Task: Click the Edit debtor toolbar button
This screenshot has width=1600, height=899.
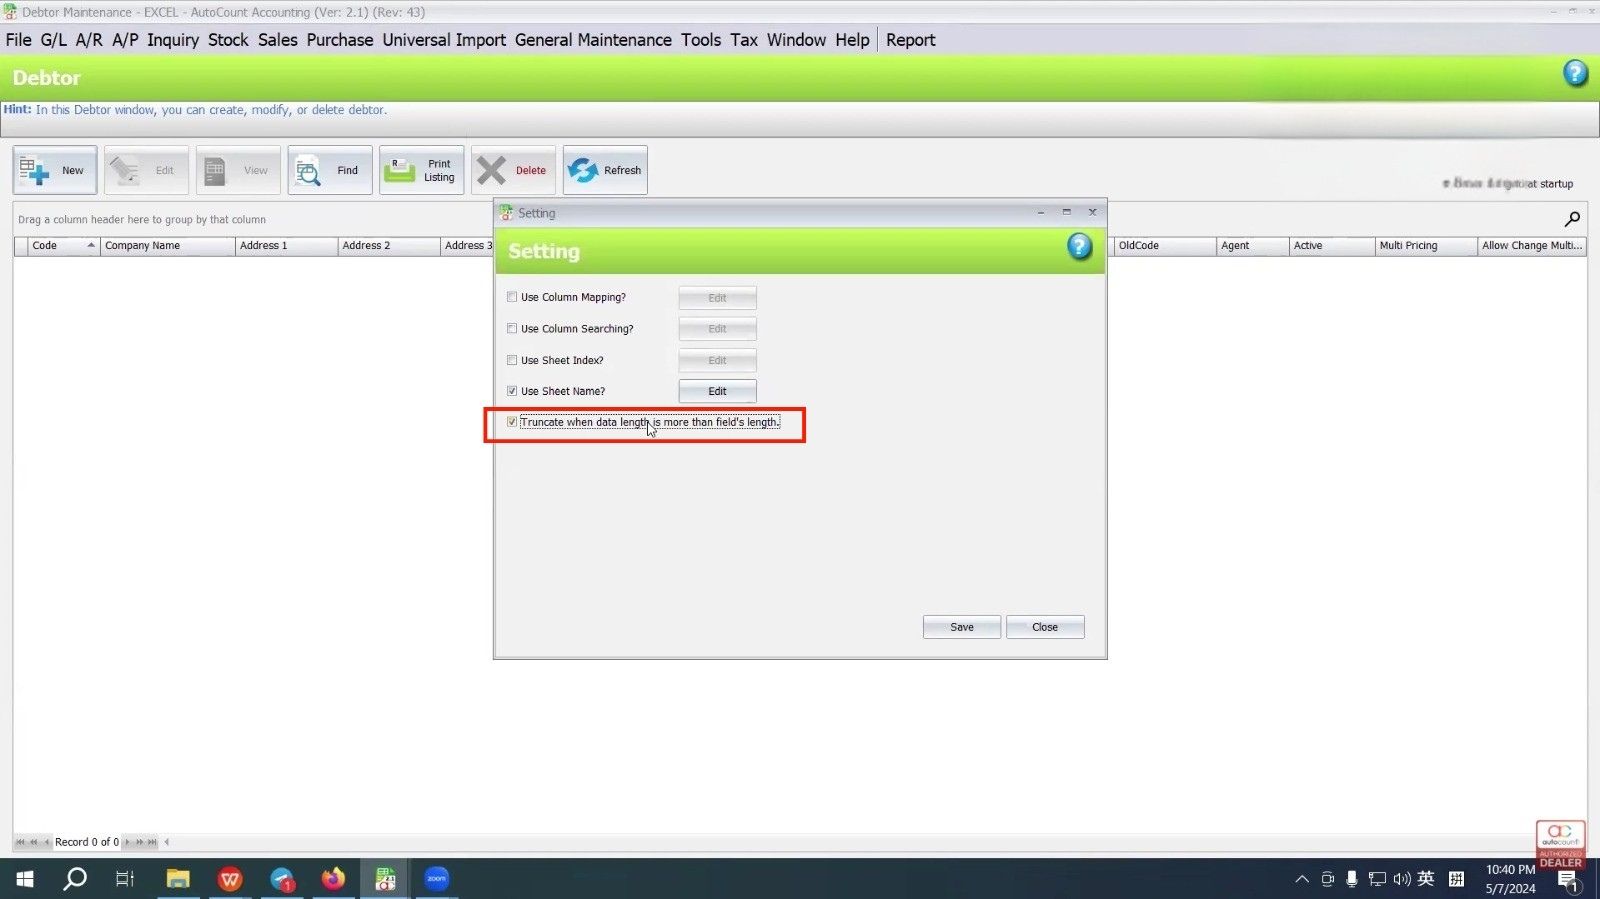Action: point(146,170)
